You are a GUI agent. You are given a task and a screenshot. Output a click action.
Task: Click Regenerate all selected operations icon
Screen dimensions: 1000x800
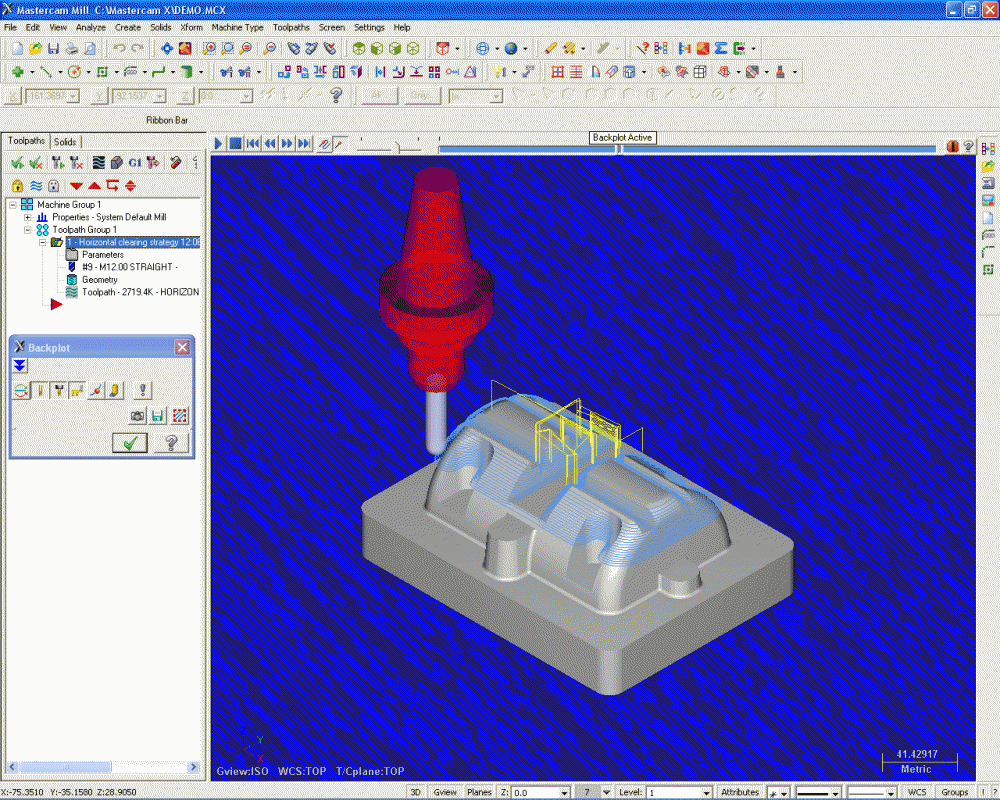click(x=58, y=163)
